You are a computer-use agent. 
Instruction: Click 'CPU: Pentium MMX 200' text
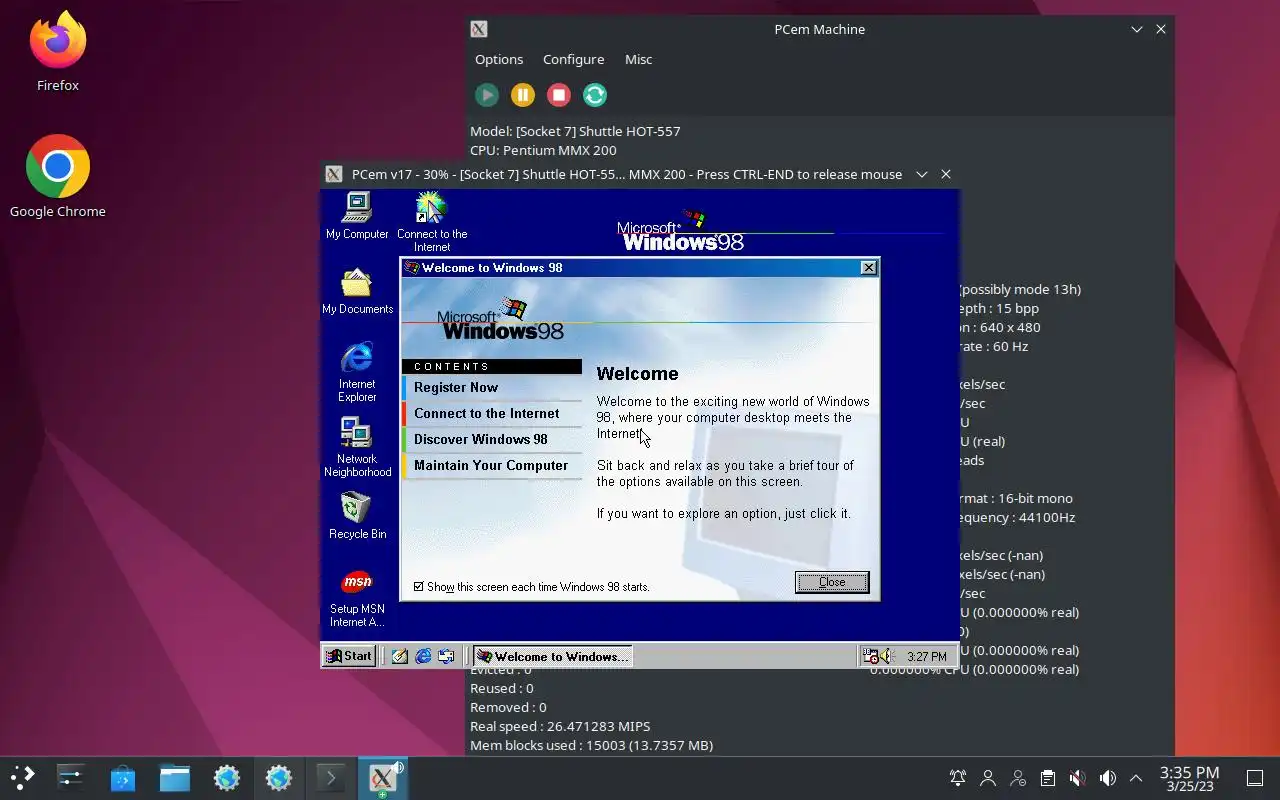(x=543, y=150)
